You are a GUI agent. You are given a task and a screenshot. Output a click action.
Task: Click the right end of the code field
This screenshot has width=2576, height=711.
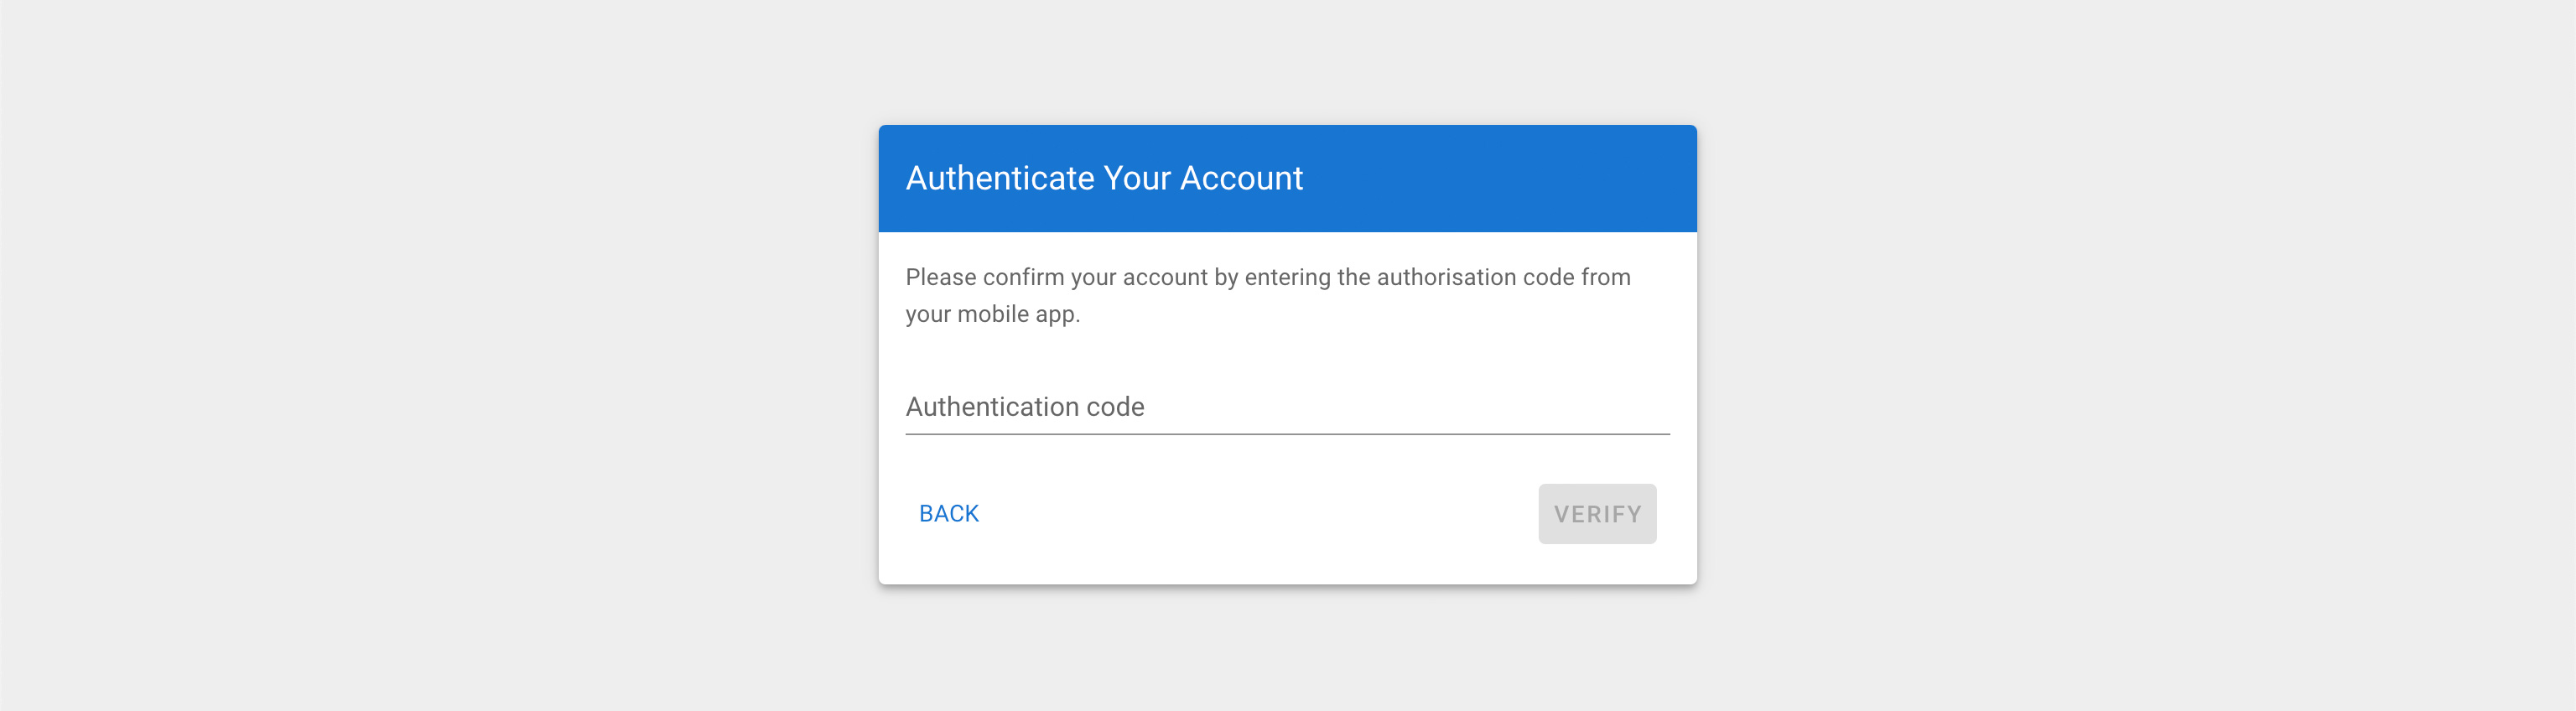(1640, 407)
